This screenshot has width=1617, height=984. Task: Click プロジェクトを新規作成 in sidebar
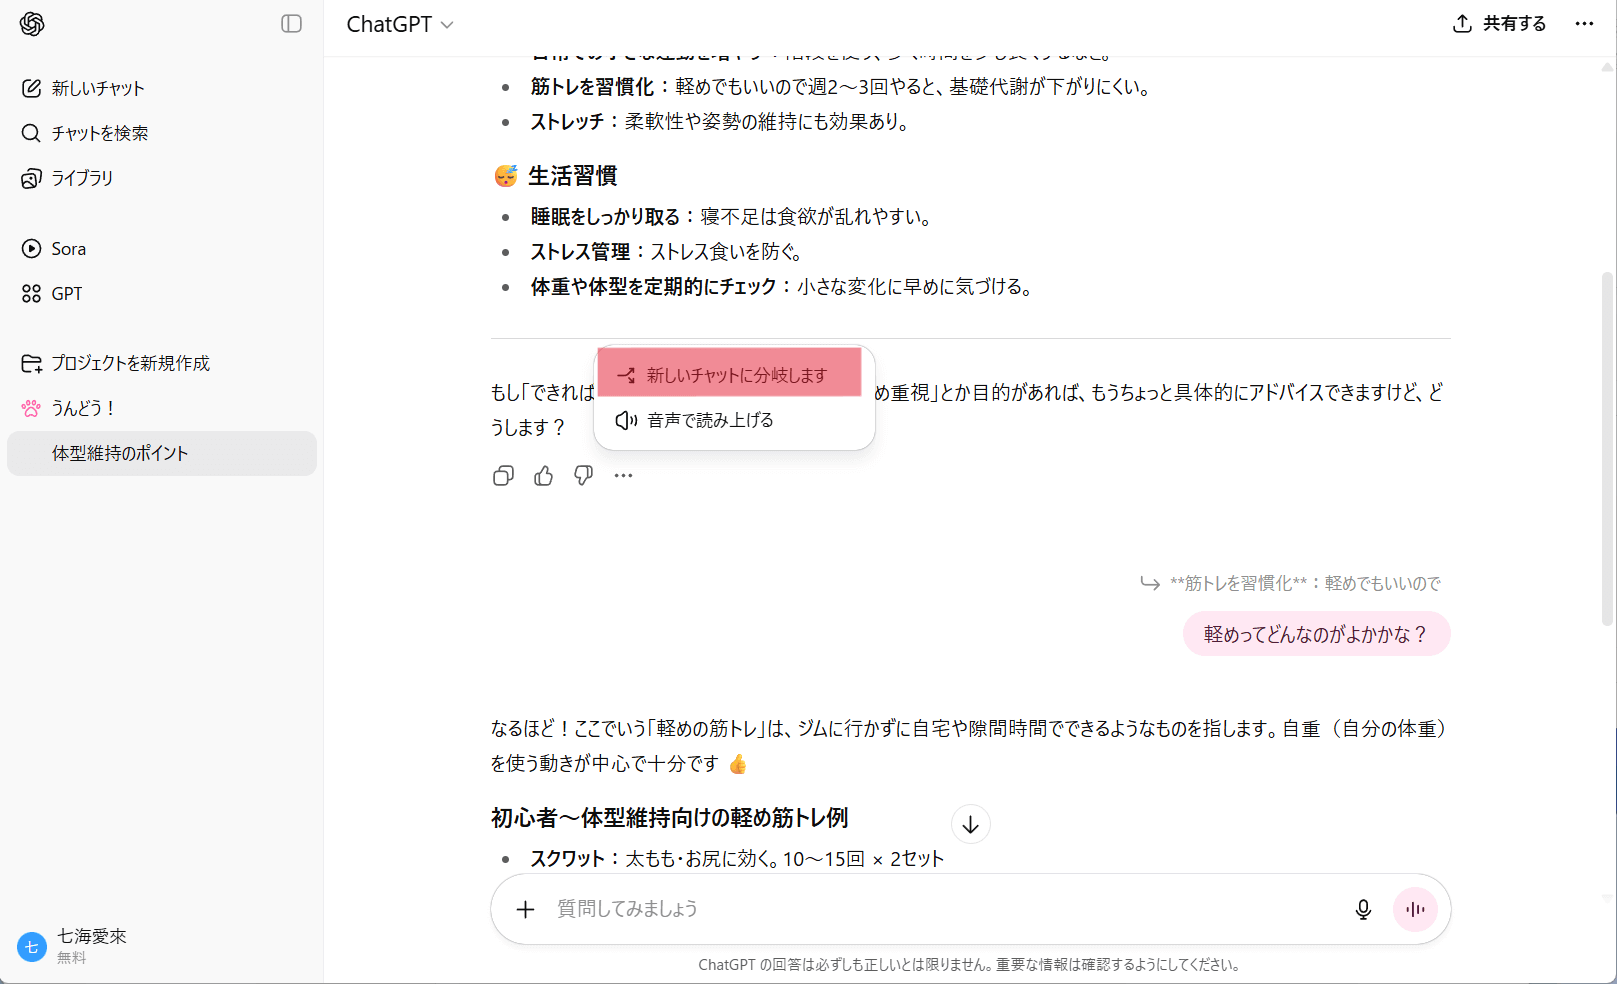[130, 363]
